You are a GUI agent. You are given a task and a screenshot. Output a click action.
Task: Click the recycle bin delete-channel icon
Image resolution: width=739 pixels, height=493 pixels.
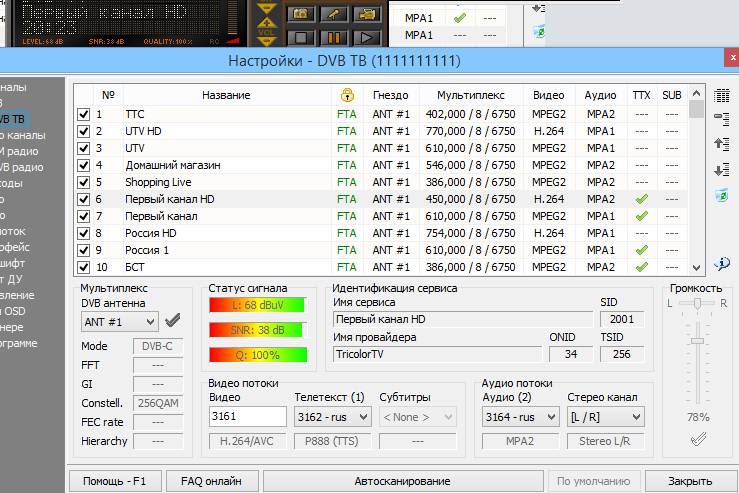pyautogui.click(x=722, y=194)
